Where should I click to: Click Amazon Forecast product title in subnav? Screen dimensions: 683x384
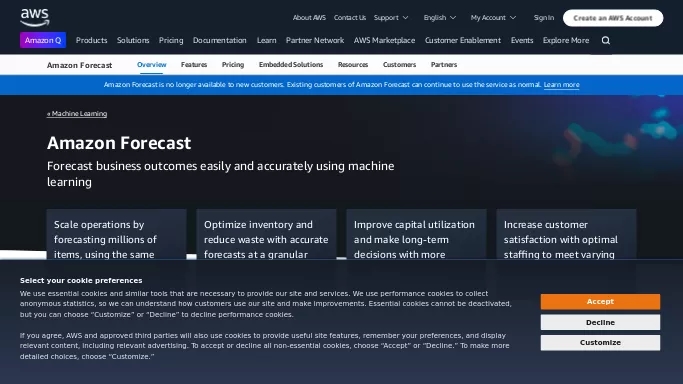[79, 65]
